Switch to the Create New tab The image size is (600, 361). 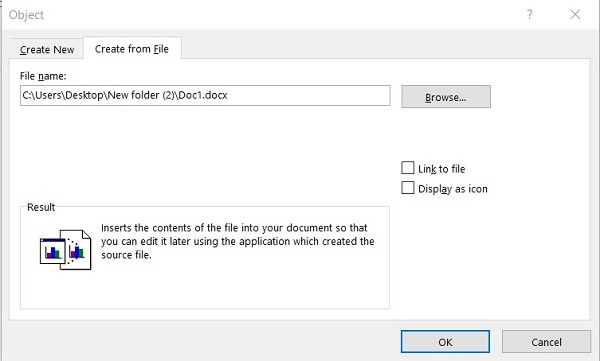(47, 49)
